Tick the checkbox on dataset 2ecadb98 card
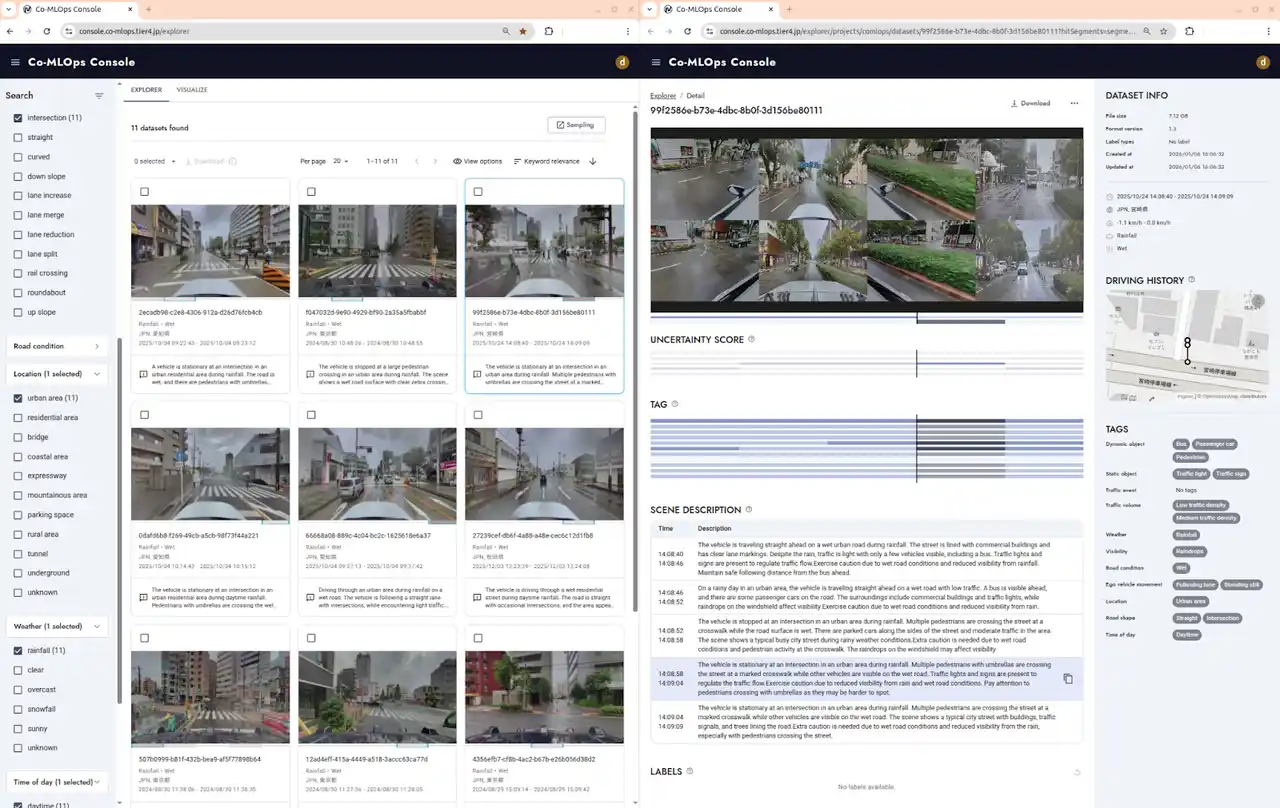The width and height of the screenshot is (1280, 808). 145,192
